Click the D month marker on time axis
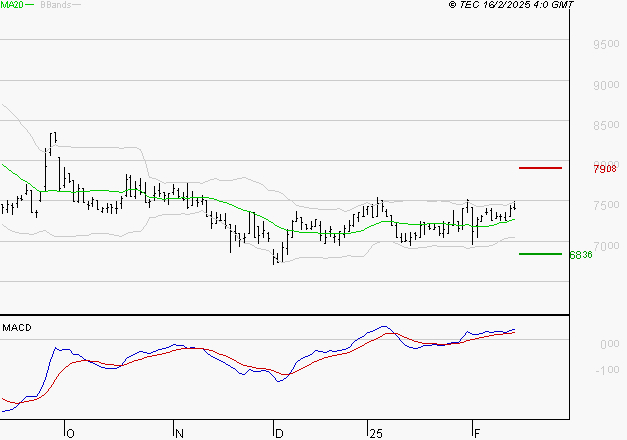Image resolution: width=627 pixels, height=440 pixels. pyautogui.click(x=280, y=433)
